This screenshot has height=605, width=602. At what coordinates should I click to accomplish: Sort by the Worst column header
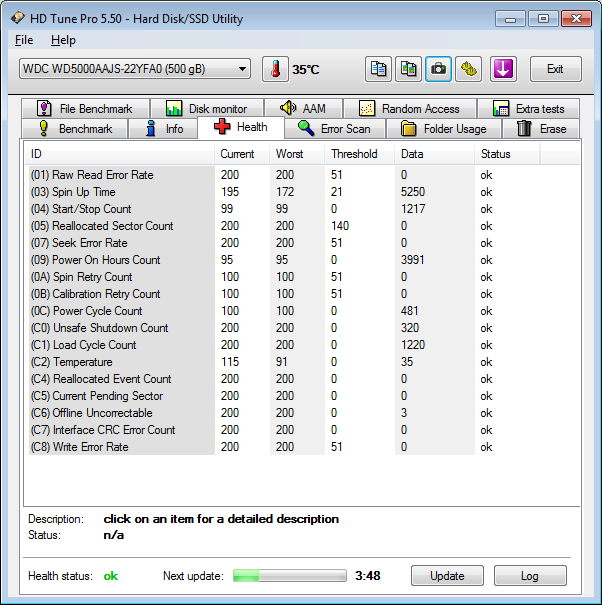click(297, 154)
